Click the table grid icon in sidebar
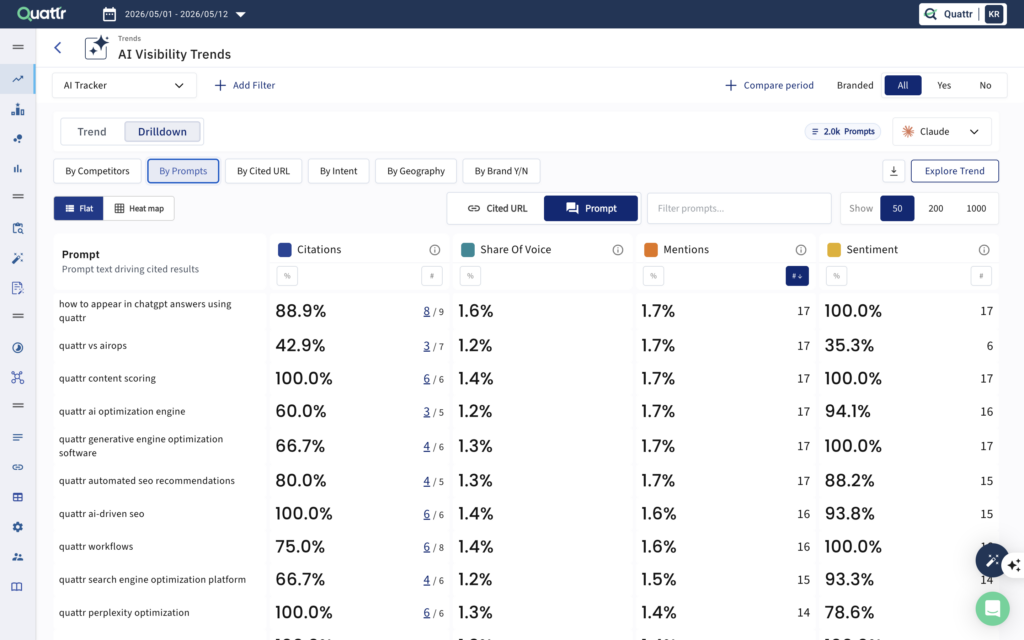Screen dimensions: 1024x640 [18, 497]
